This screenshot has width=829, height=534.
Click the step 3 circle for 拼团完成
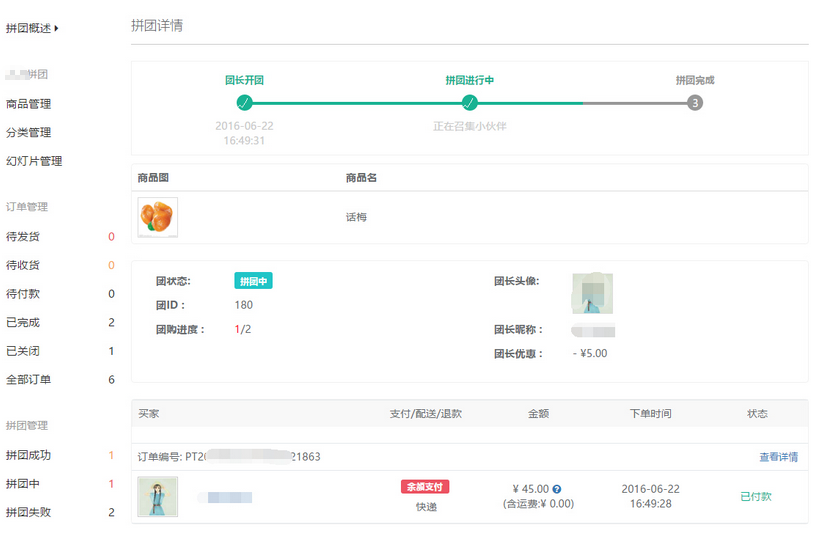pyautogui.click(x=695, y=102)
